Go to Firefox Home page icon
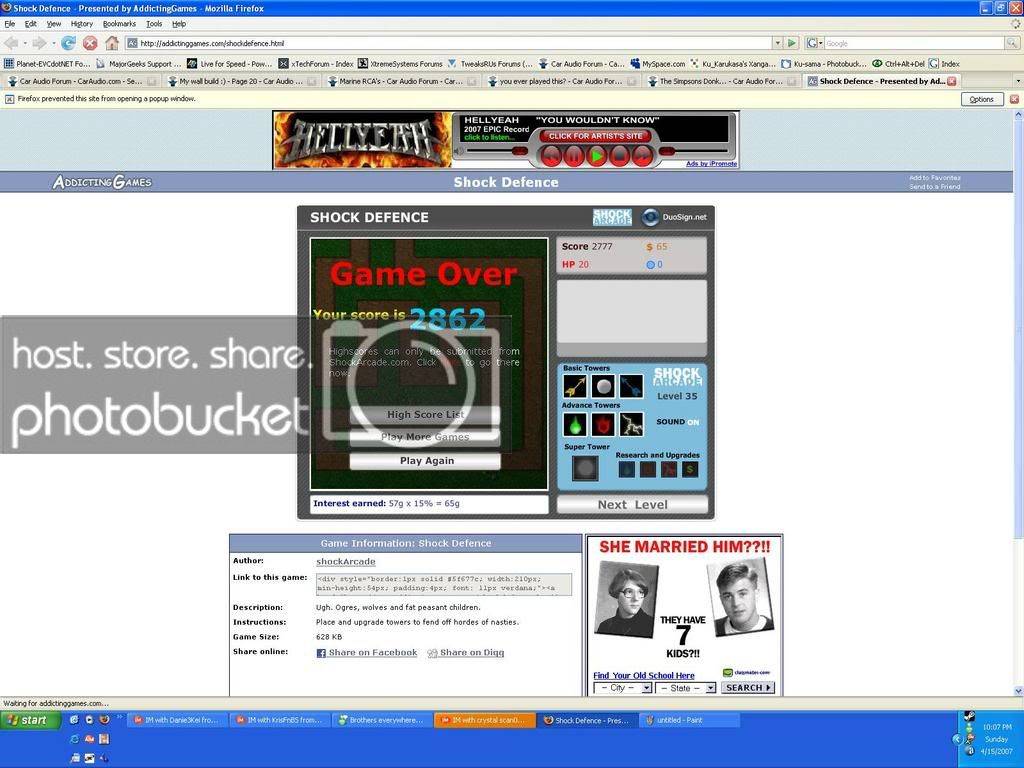 point(112,43)
